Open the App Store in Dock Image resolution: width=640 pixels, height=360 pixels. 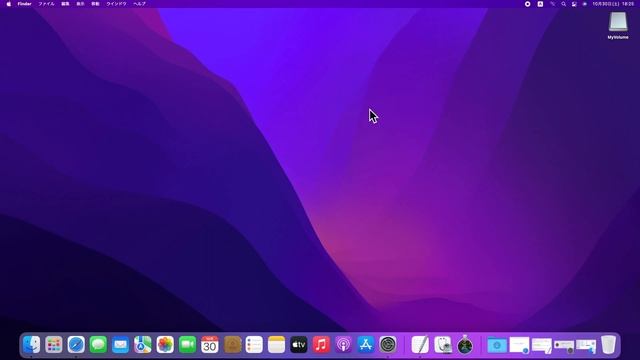tap(365, 345)
